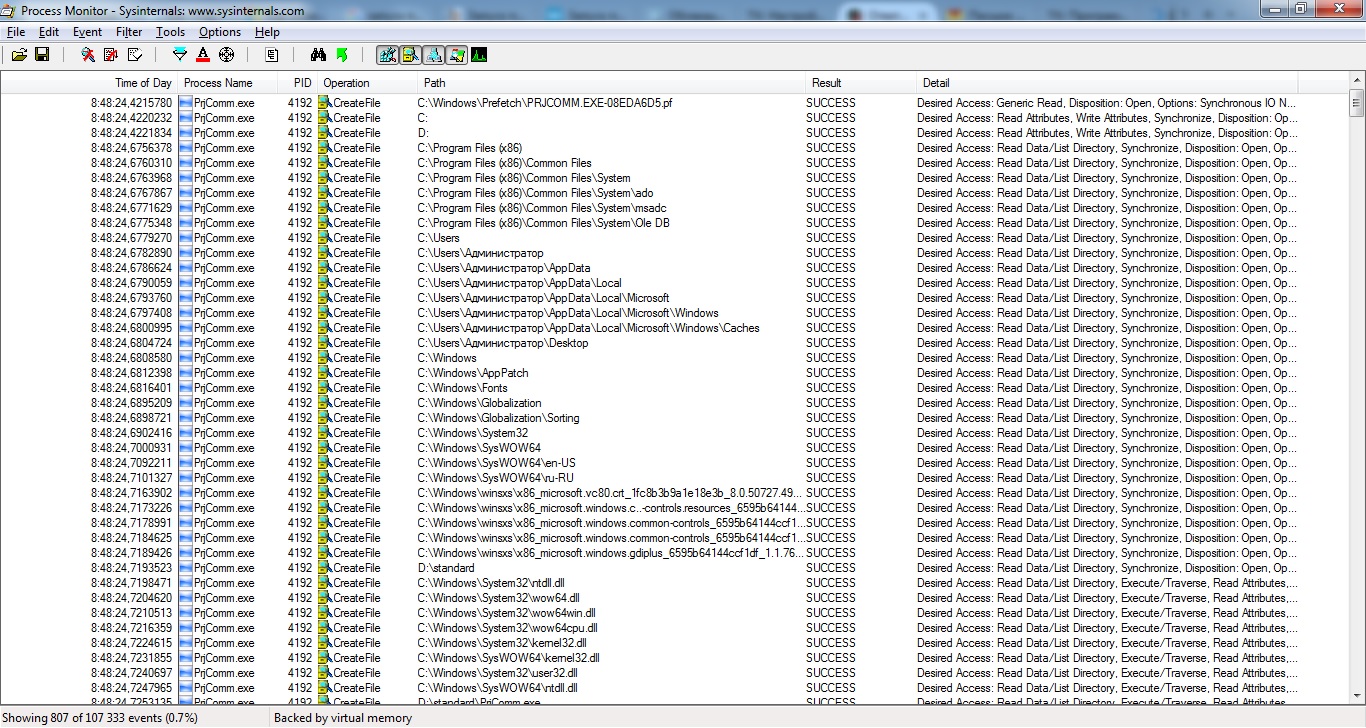Screen dimensions: 1366x728
Task: Click Include Process From Window crosshair
Action: point(226,55)
